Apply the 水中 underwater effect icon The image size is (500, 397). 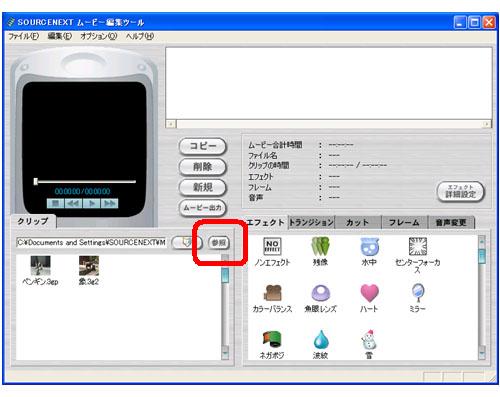pyautogui.click(x=369, y=246)
